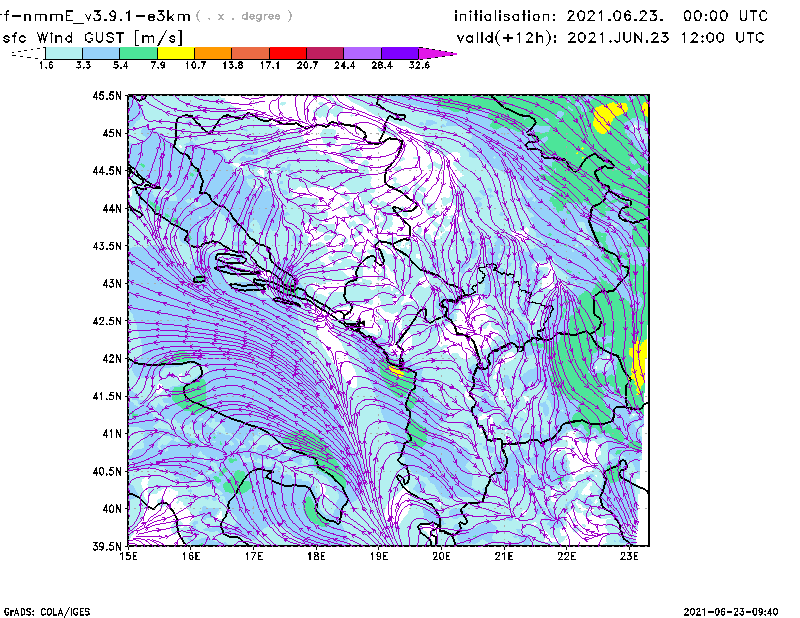Viewport: 800px width, 618px height.
Task: Click the orange 10.7–13.8 legend swatch
Action: pyautogui.click(x=213, y=53)
